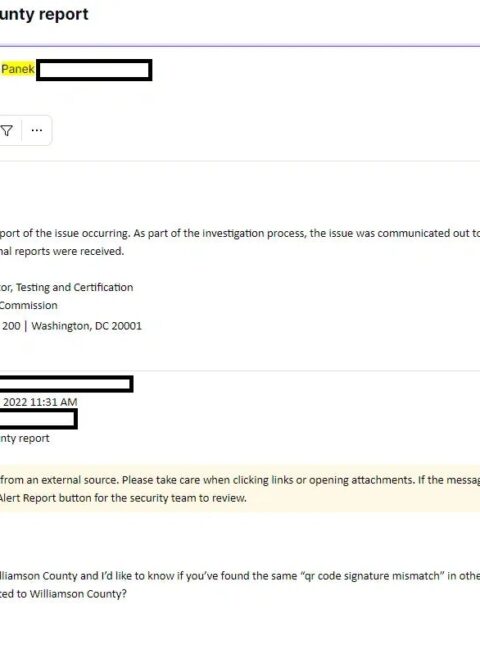Open the three-dots more options menu

[x=37, y=131]
